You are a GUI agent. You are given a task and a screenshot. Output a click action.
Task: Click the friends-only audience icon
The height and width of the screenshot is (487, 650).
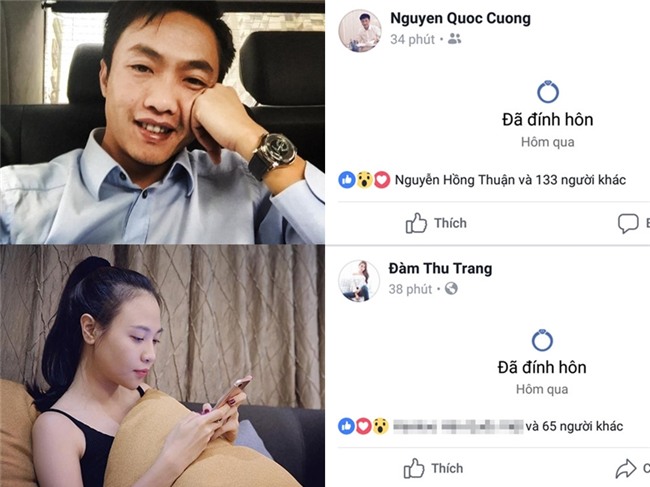pyautogui.click(x=454, y=39)
